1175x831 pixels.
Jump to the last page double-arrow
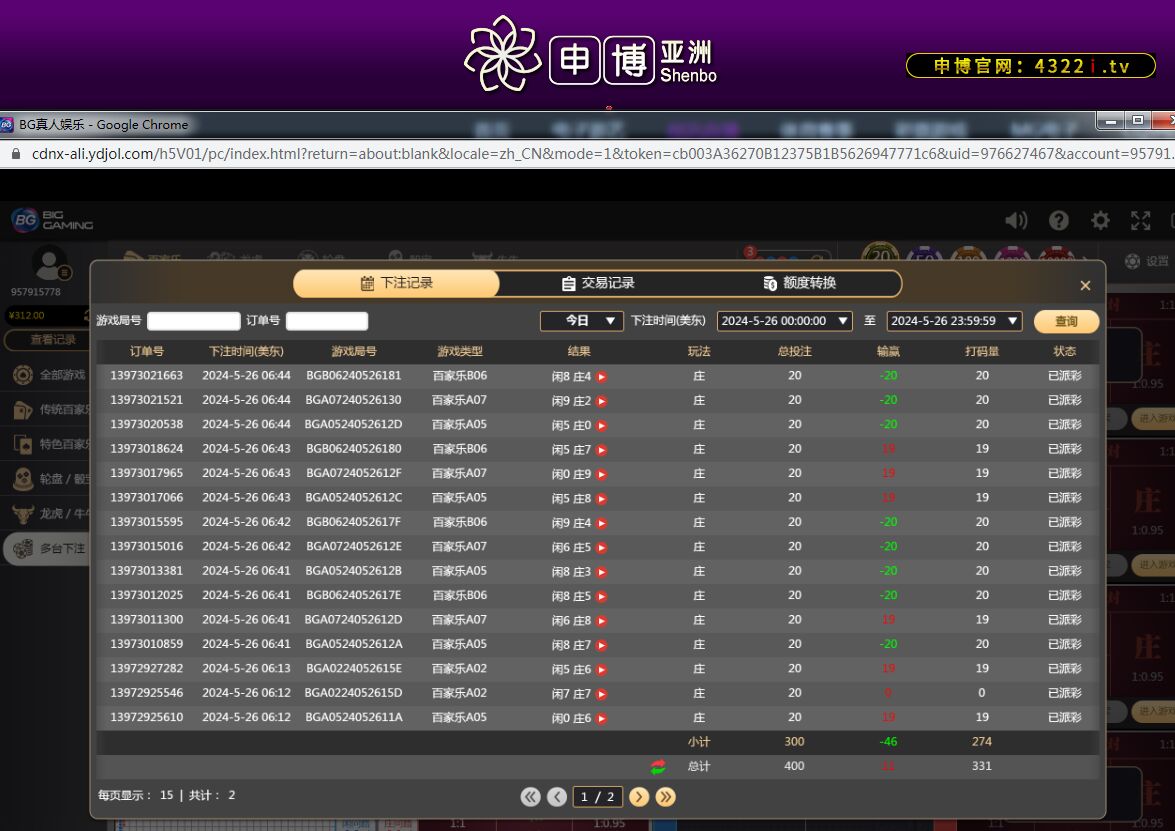[x=666, y=797]
